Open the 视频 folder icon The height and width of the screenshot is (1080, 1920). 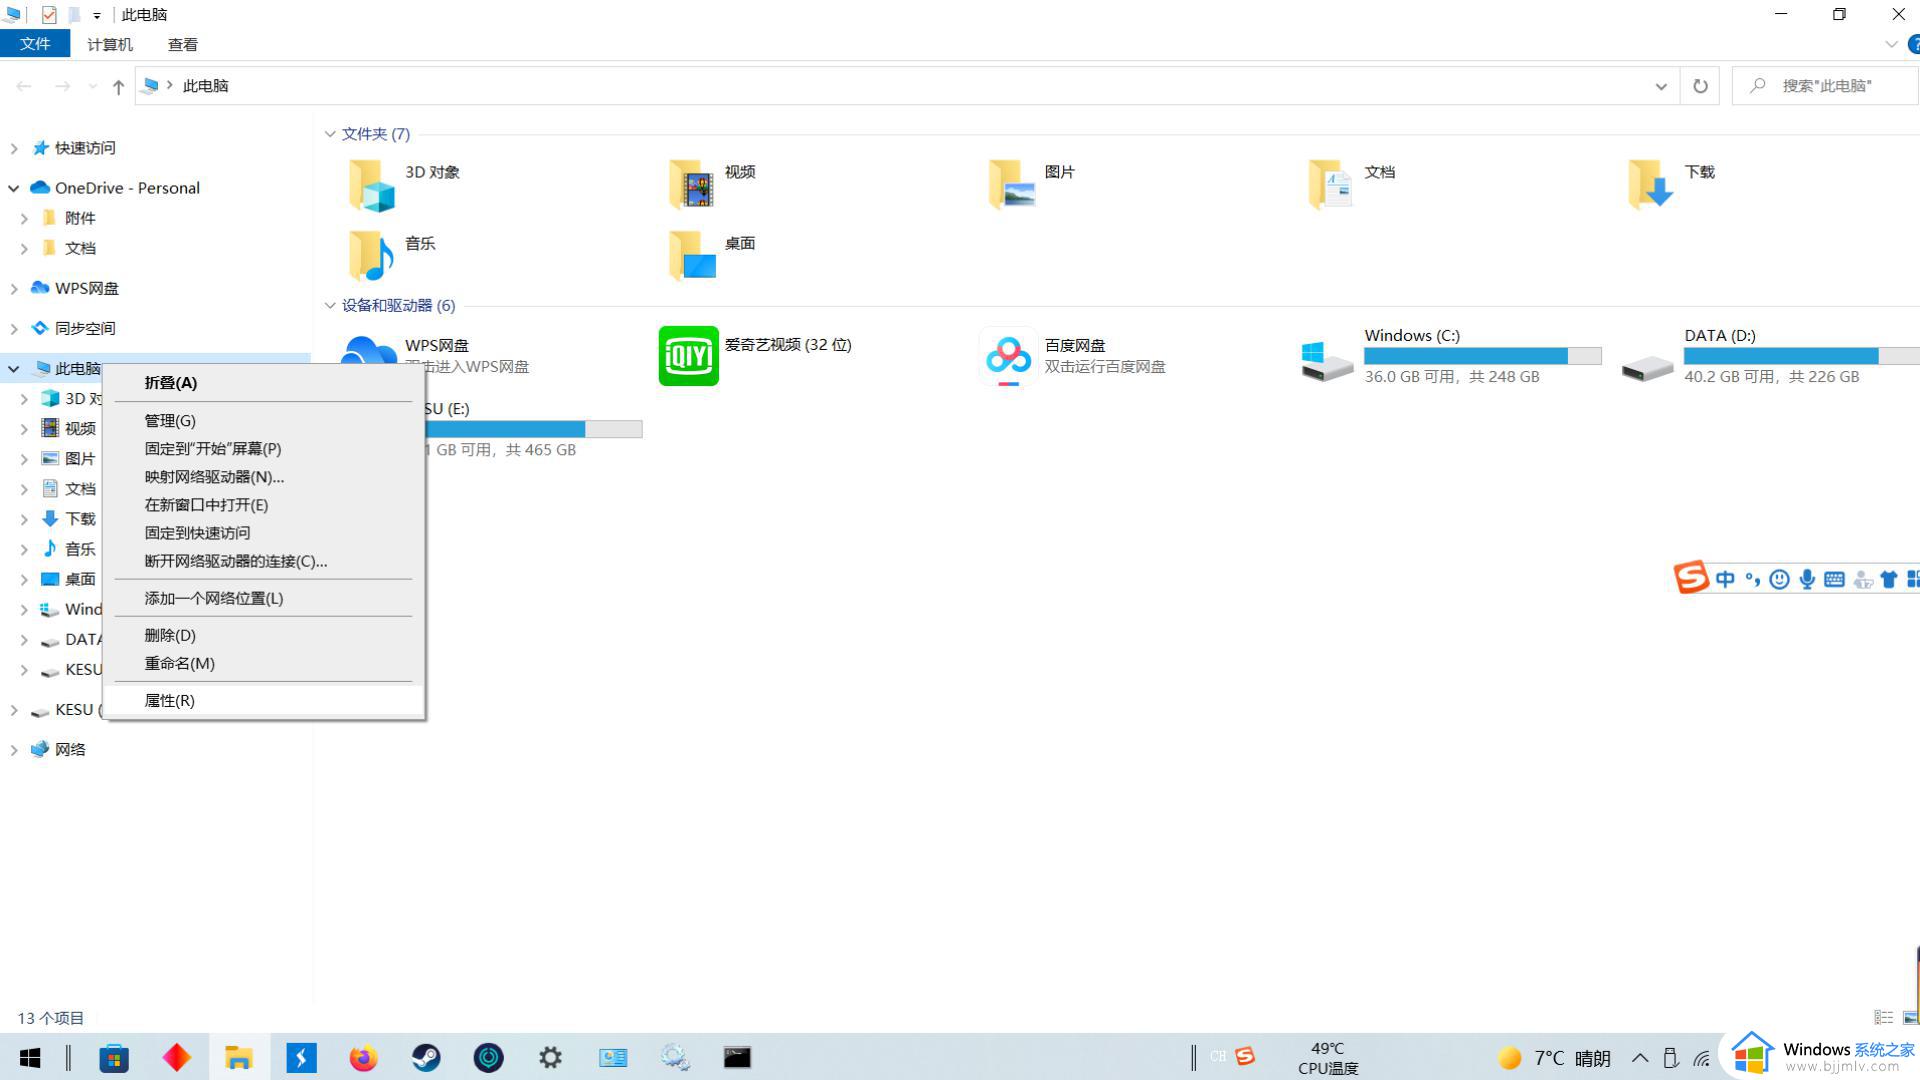click(x=691, y=185)
